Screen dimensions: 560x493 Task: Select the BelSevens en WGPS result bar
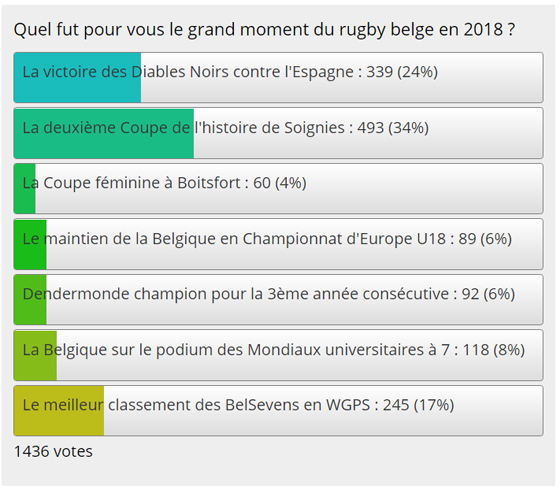279,411
